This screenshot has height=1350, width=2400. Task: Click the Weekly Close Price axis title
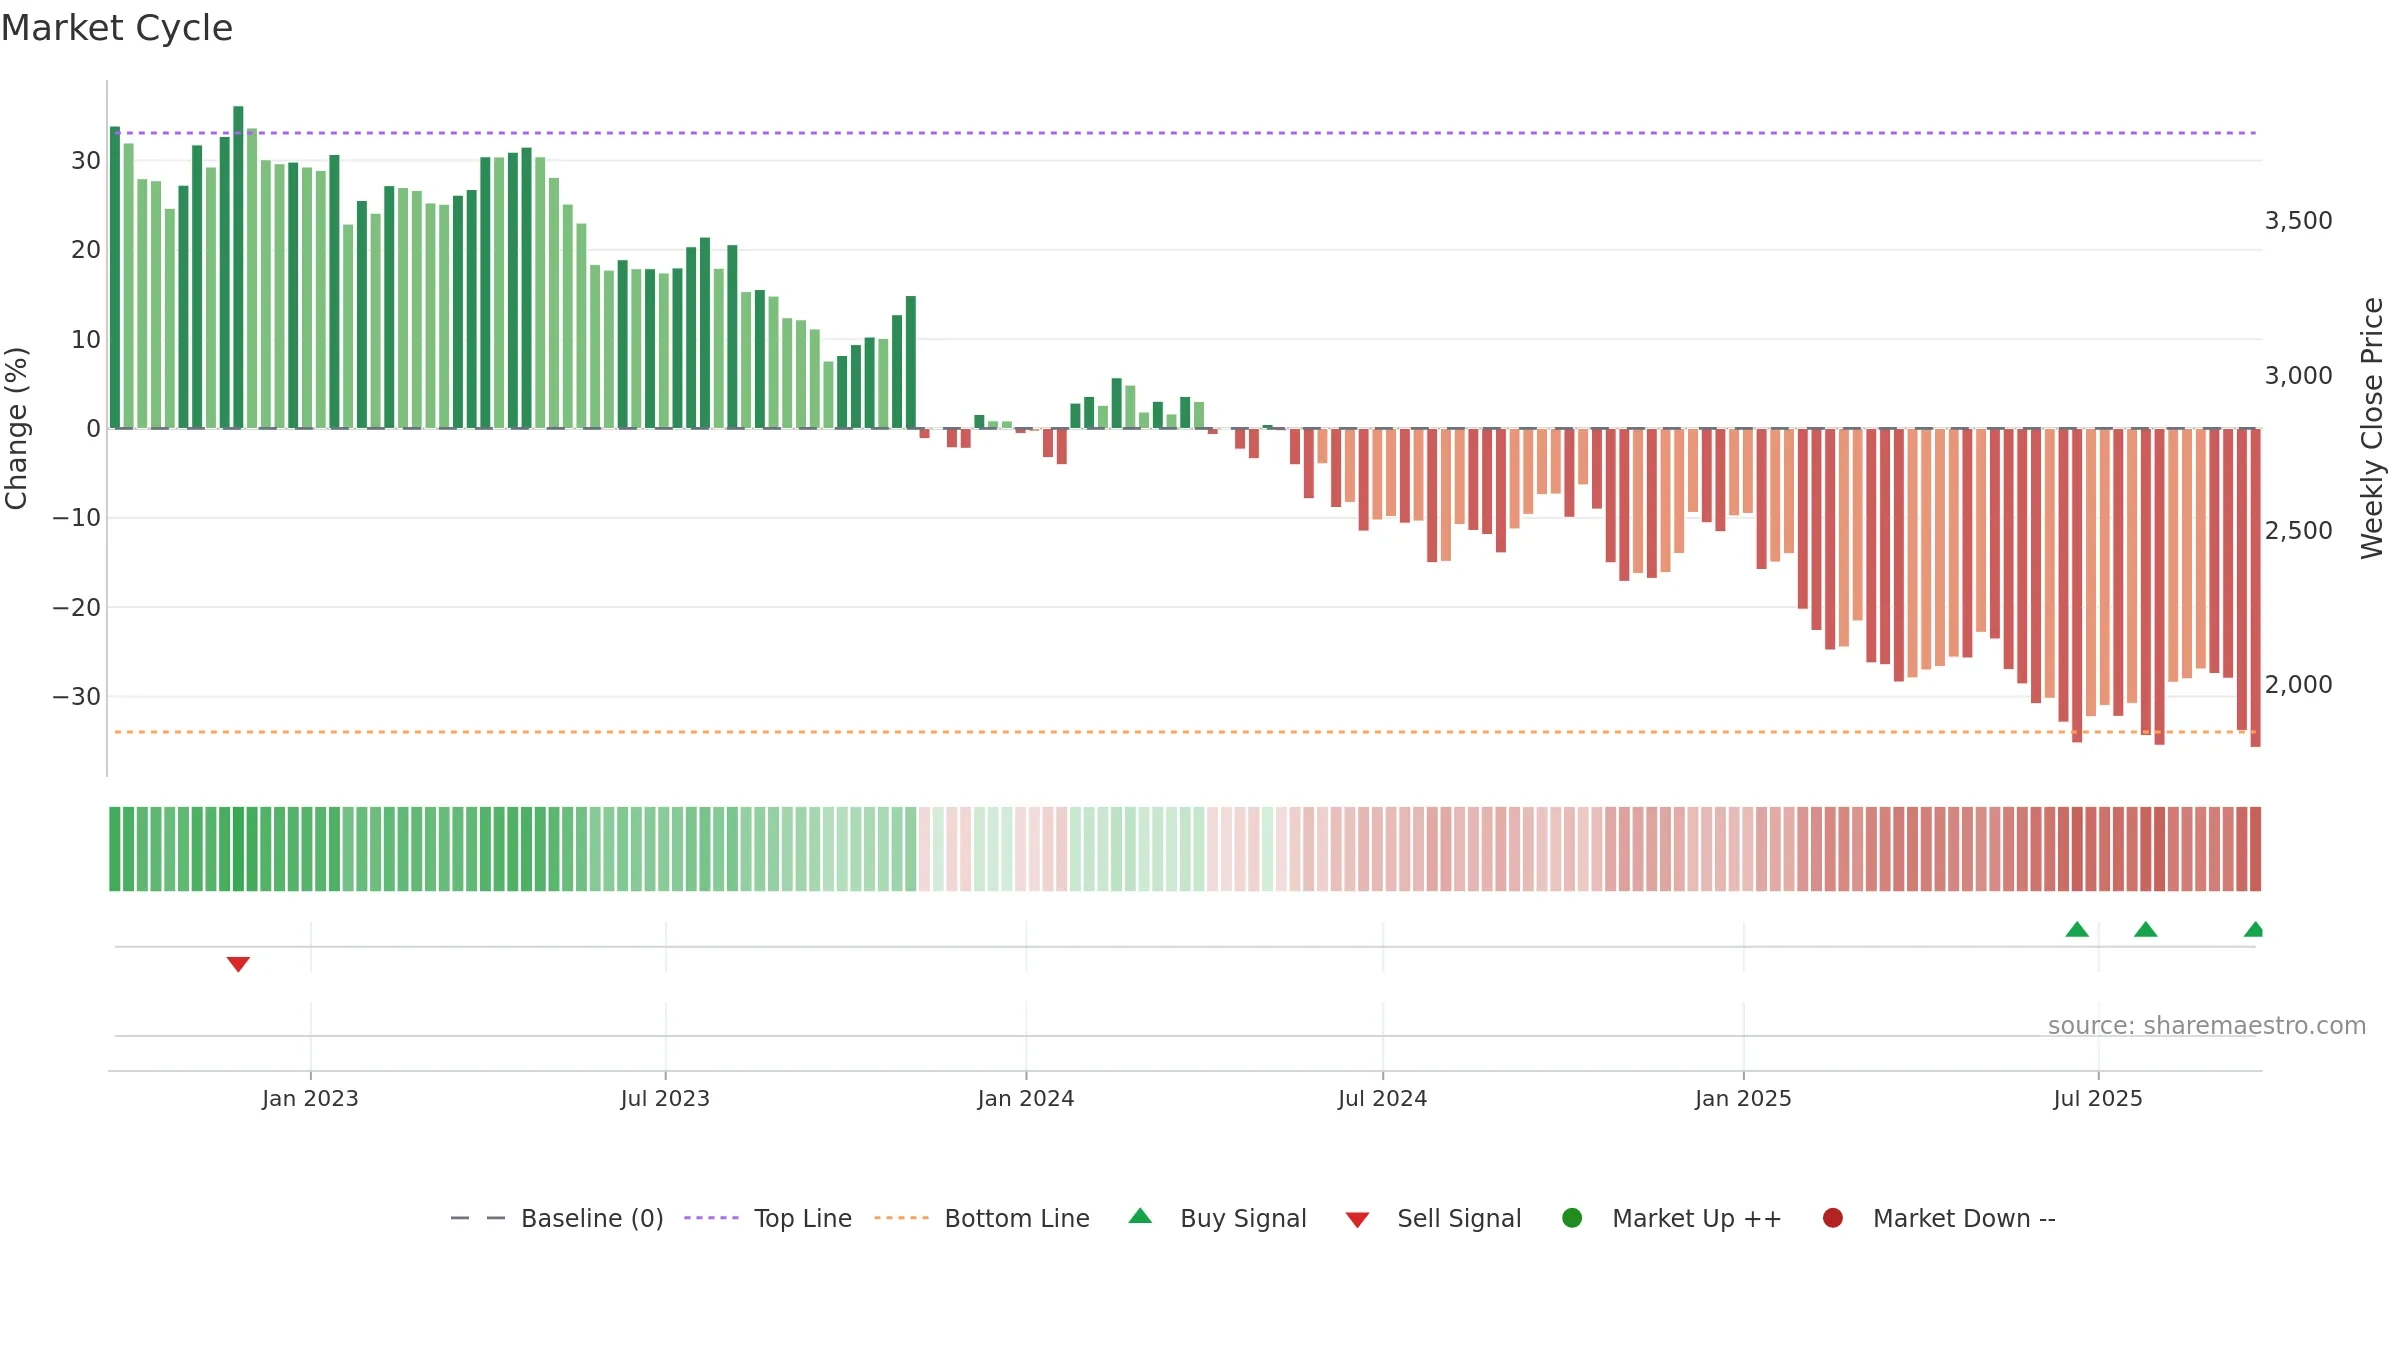(2372, 428)
